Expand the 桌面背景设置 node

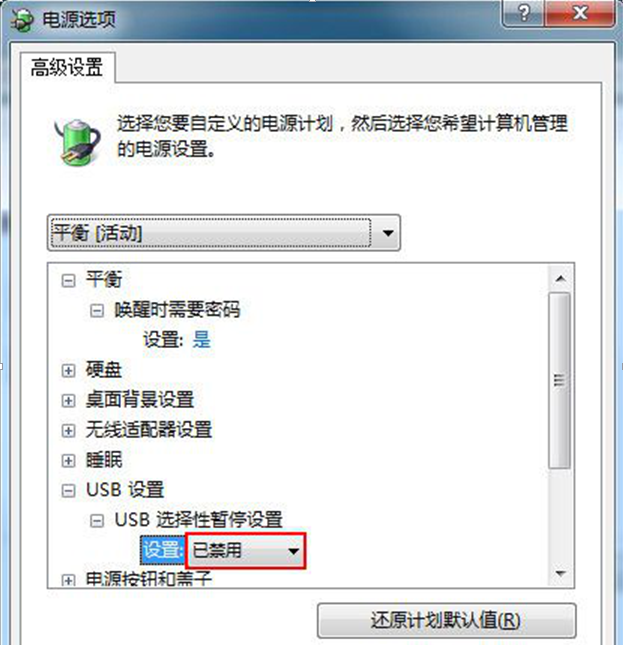(68, 401)
